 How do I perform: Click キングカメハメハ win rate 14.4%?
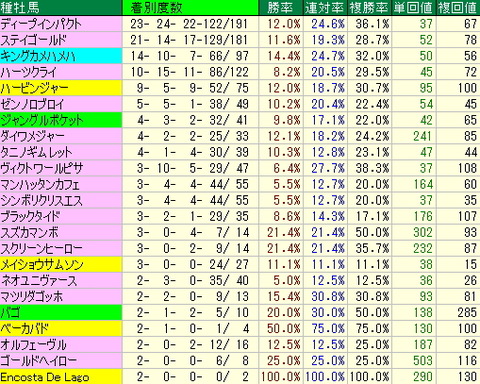284,56
